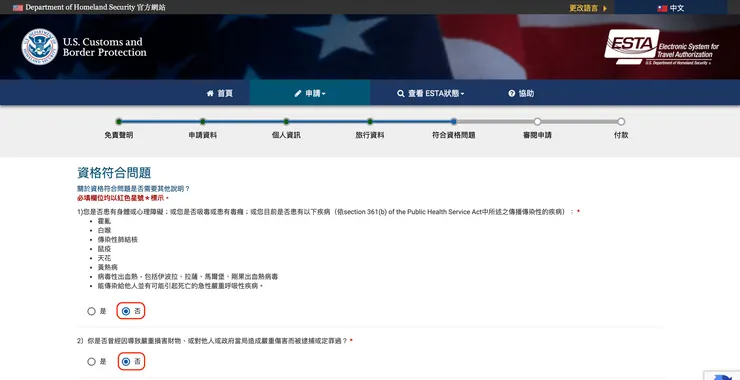Click the 旅行資料 step marker
The height and width of the screenshot is (380, 740).
pos(370,121)
